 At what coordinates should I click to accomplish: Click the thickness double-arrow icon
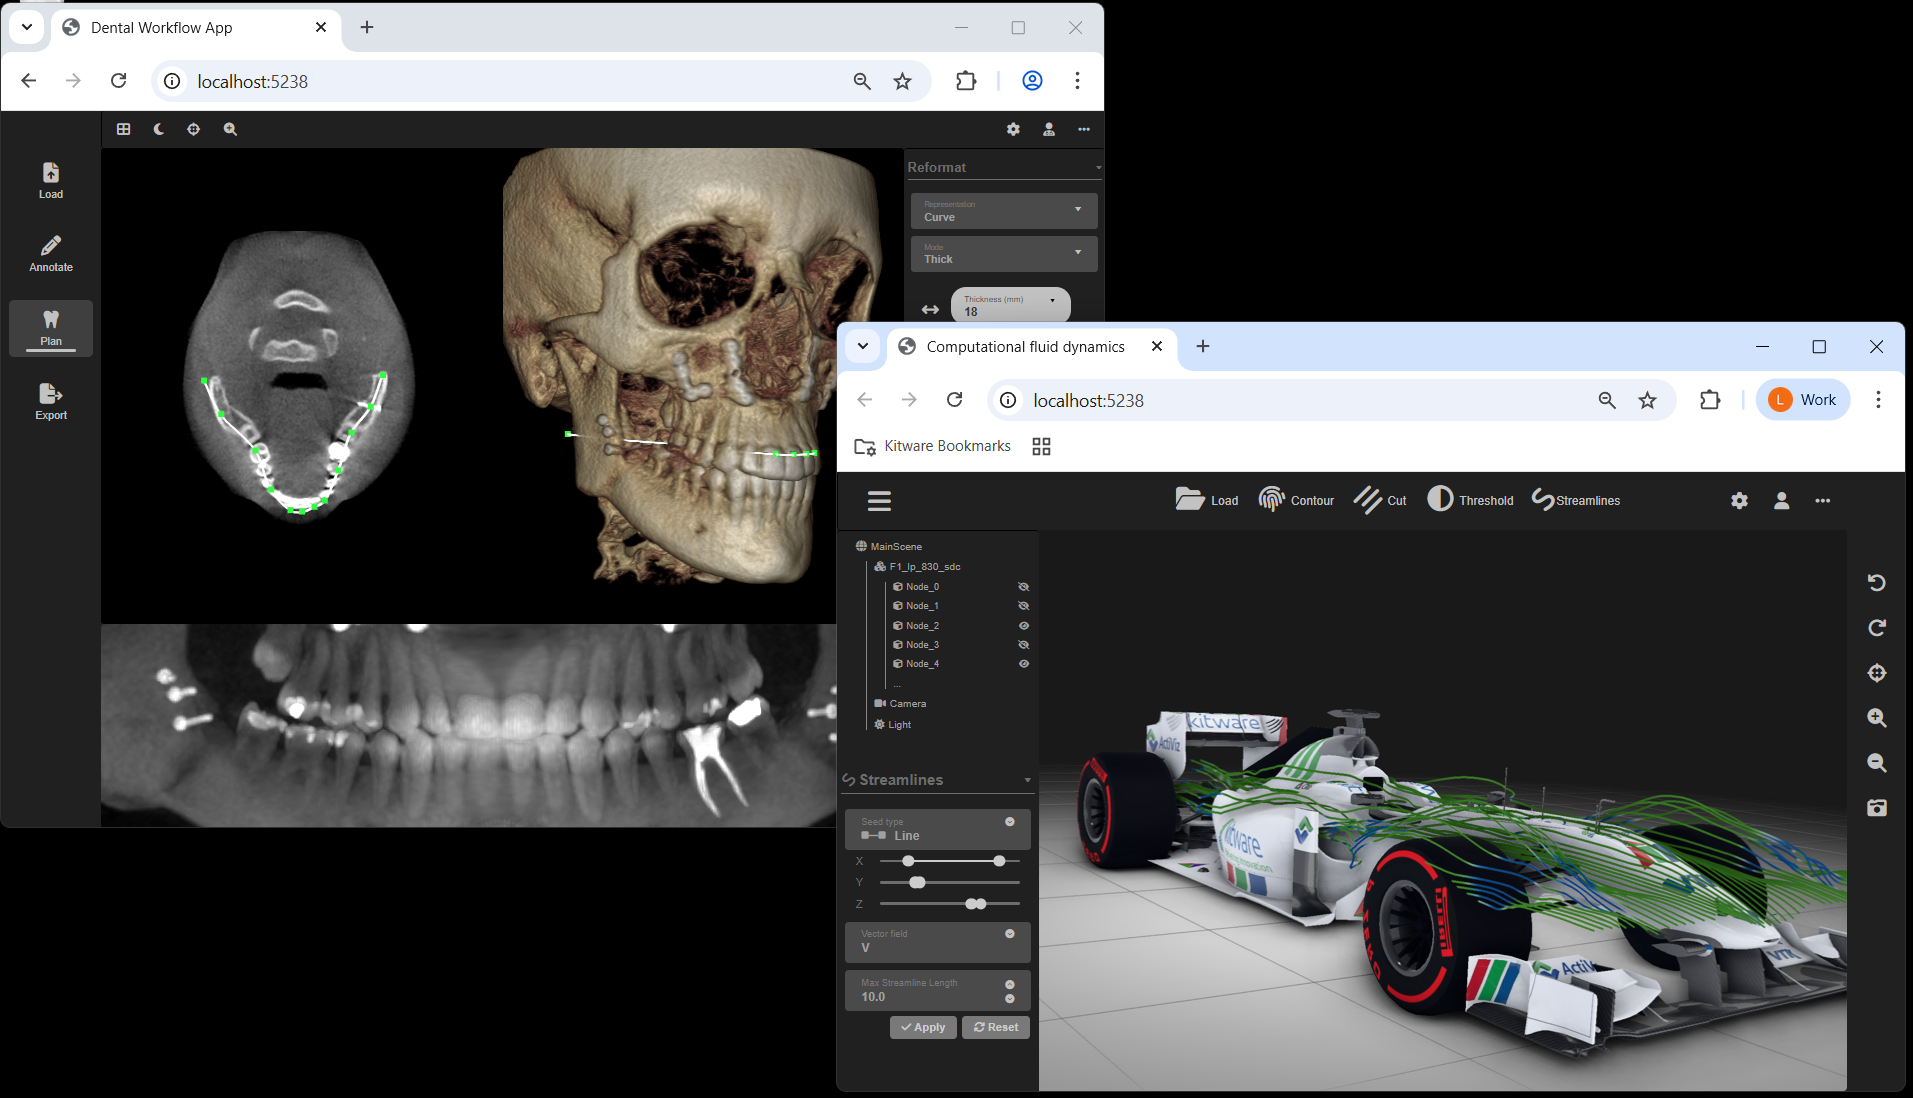click(930, 309)
